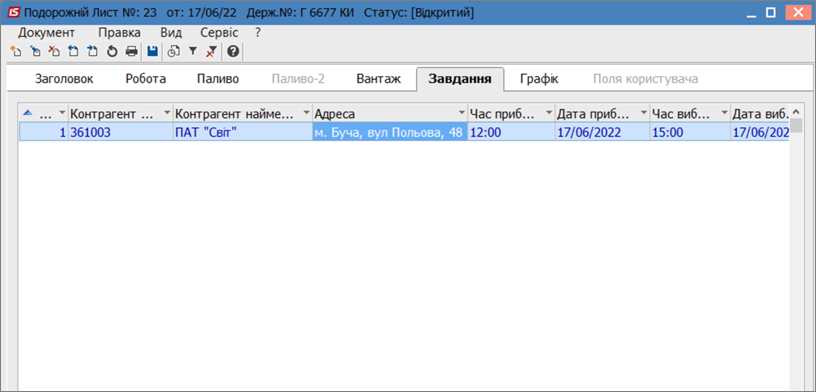Select the address cell м. Буча, вул Польова
816x392 pixels.
(x=389, y=132)
